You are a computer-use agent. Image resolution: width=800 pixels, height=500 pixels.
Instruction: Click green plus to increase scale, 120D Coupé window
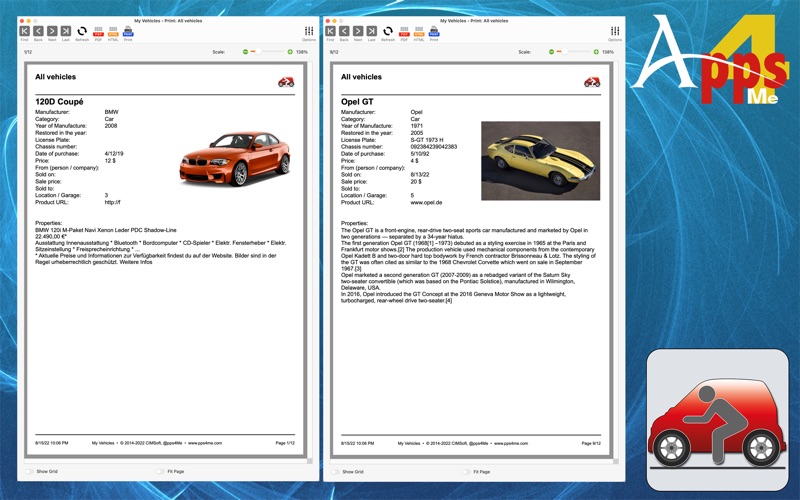[x=289, y=52]
